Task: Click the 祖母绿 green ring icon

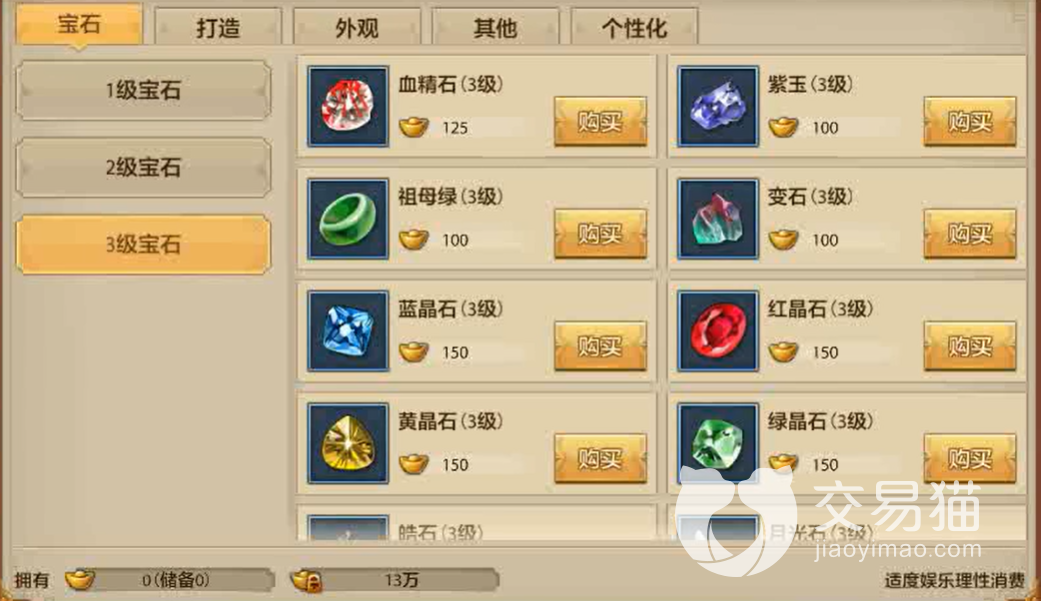Action: 348,218
